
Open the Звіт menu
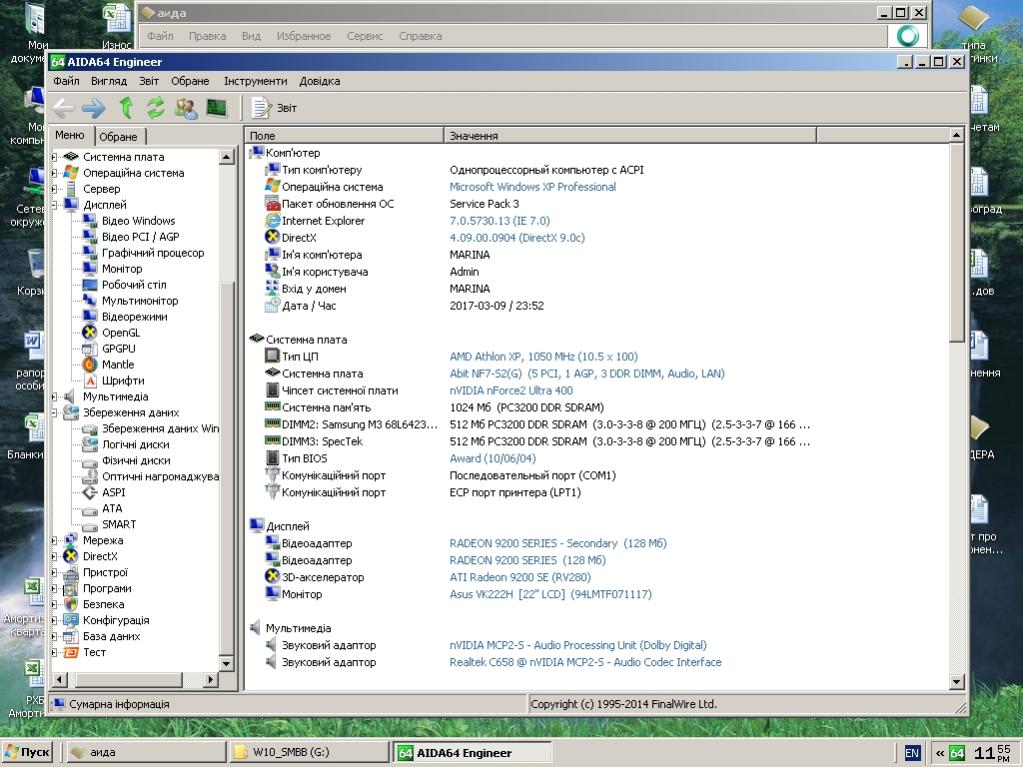[x=149, y=81]
